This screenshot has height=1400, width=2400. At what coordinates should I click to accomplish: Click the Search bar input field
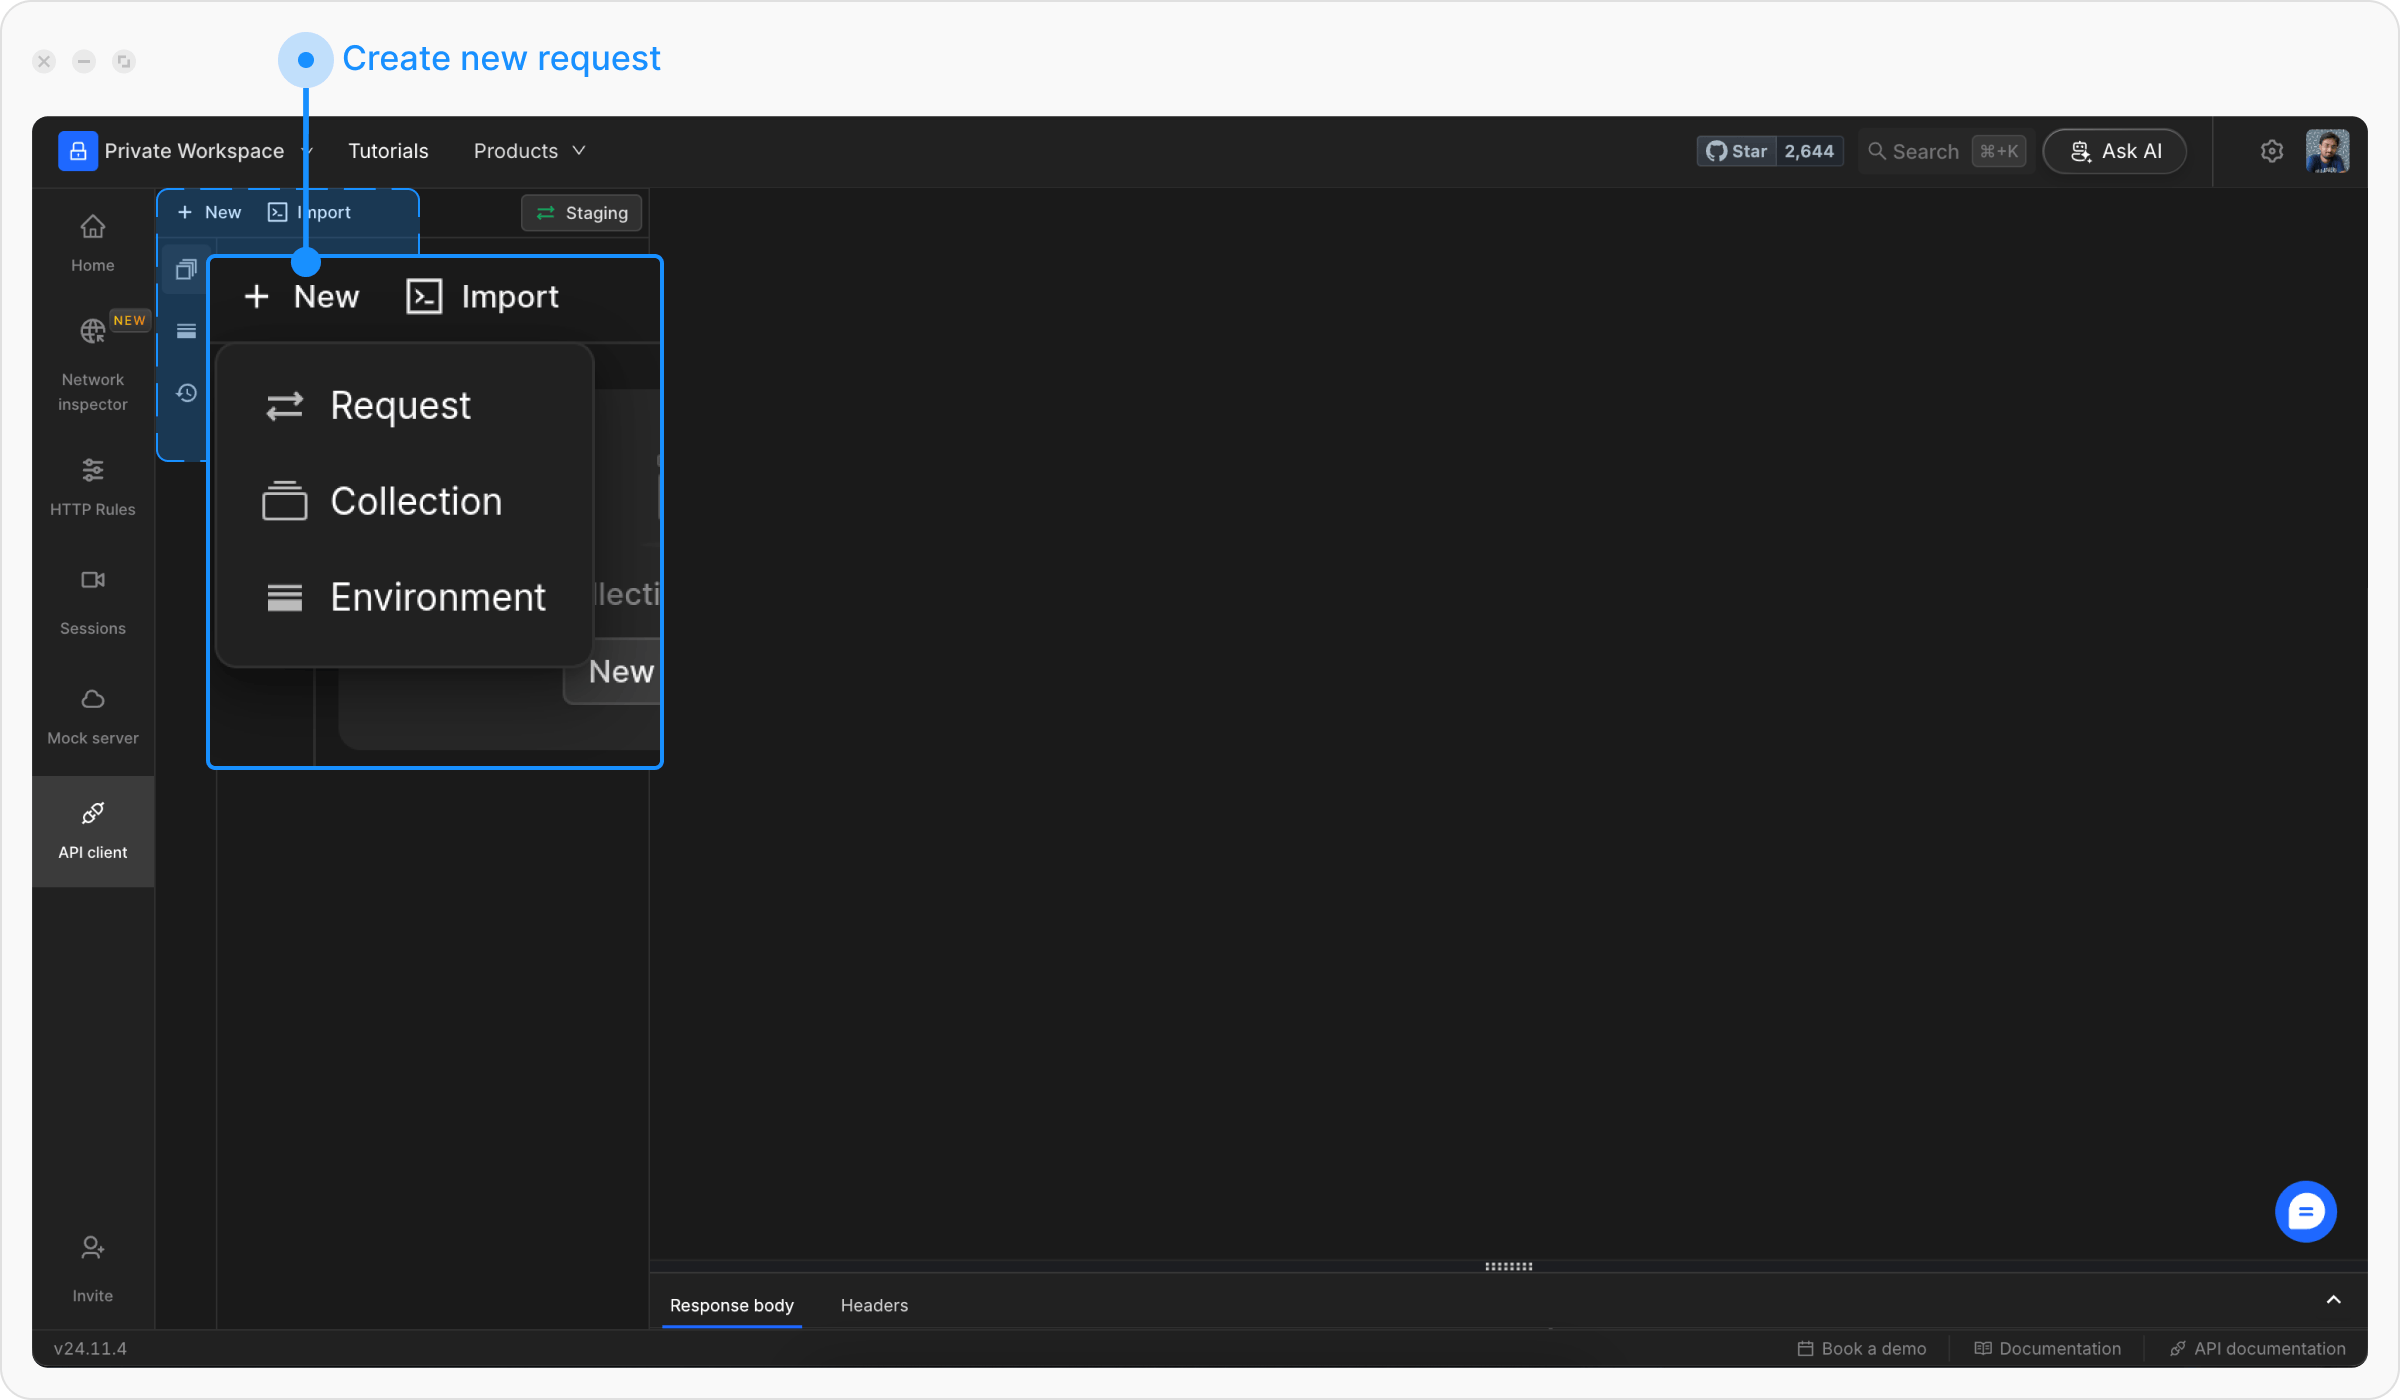pos(1938,150)
